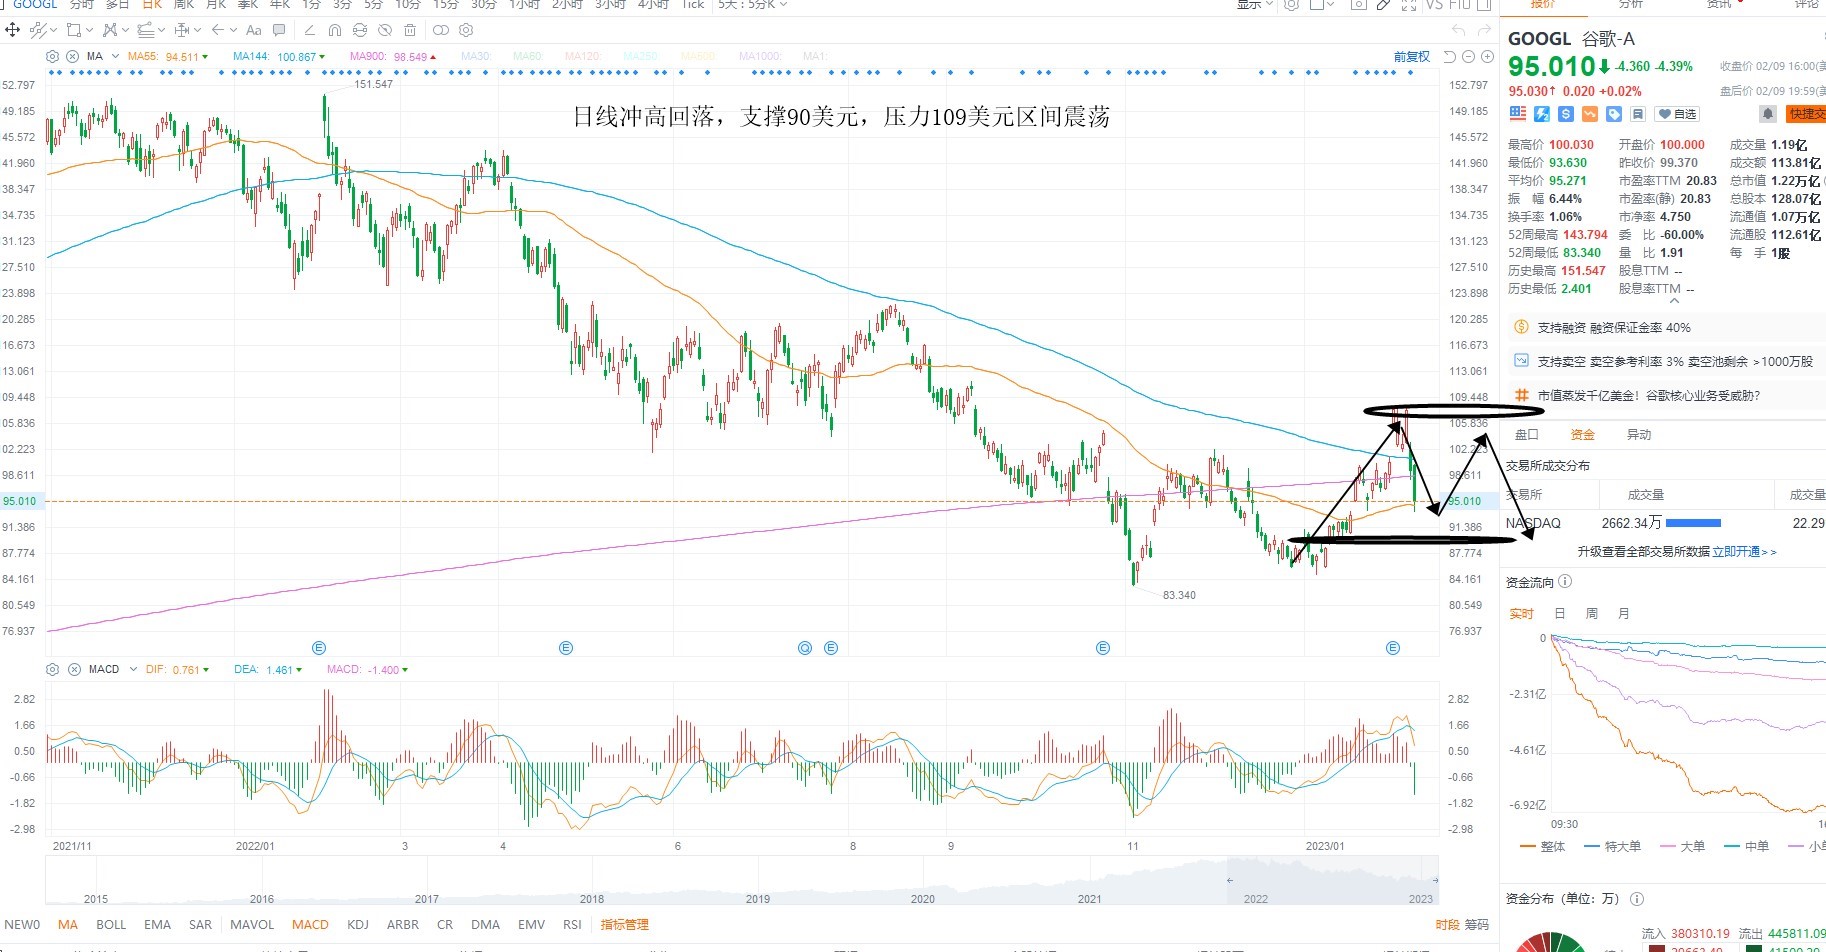Open the MACD indicator dropdown chevron
This screenshot has width=1826, height=952.
pyautogui.click(x=132, y=669)
